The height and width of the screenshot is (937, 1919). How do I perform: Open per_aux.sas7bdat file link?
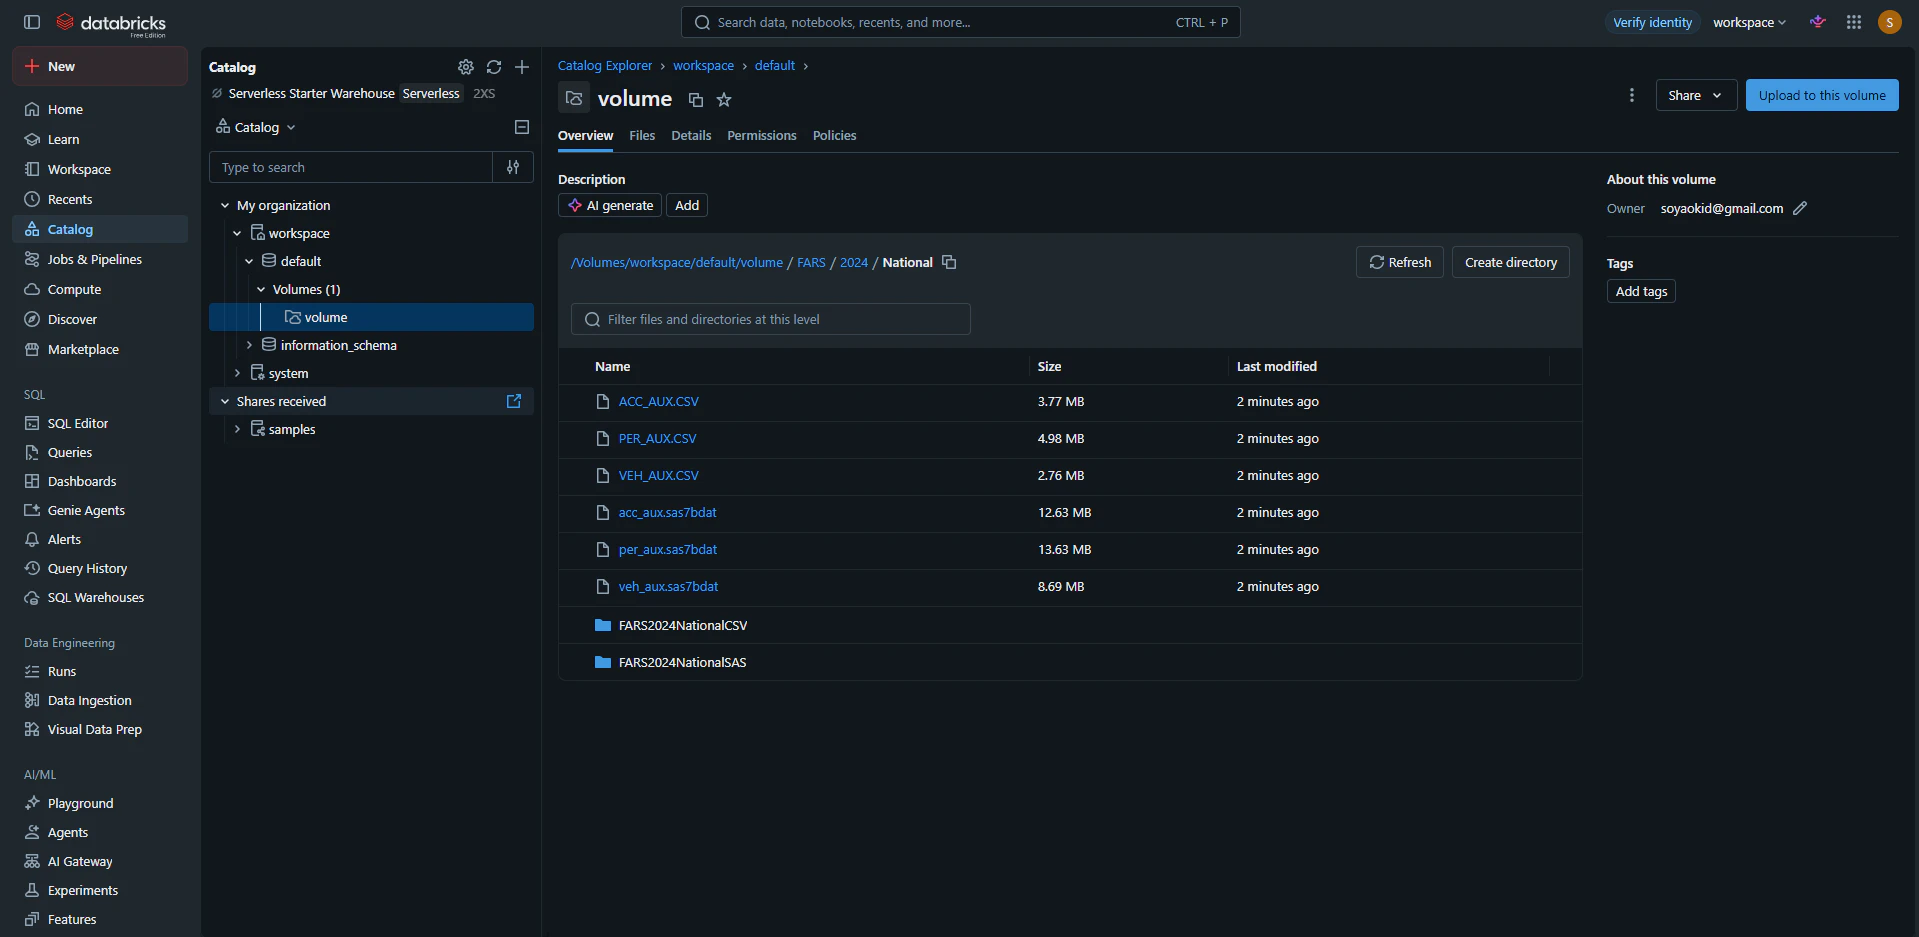[x=667, y=549]
